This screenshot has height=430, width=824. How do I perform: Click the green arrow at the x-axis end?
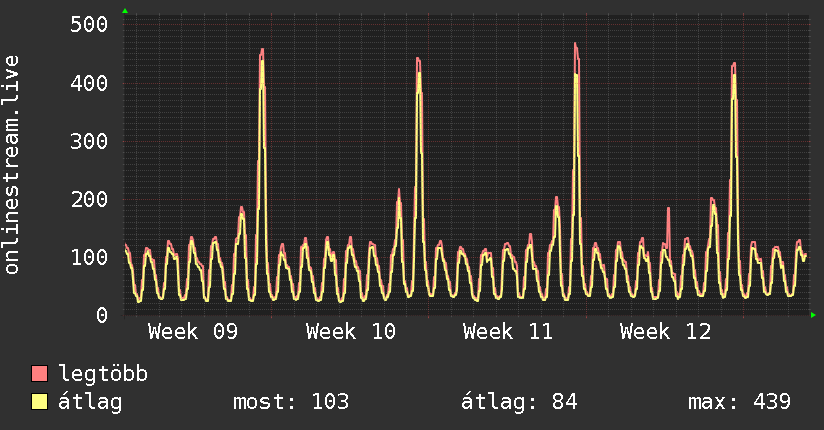point(813,315)
